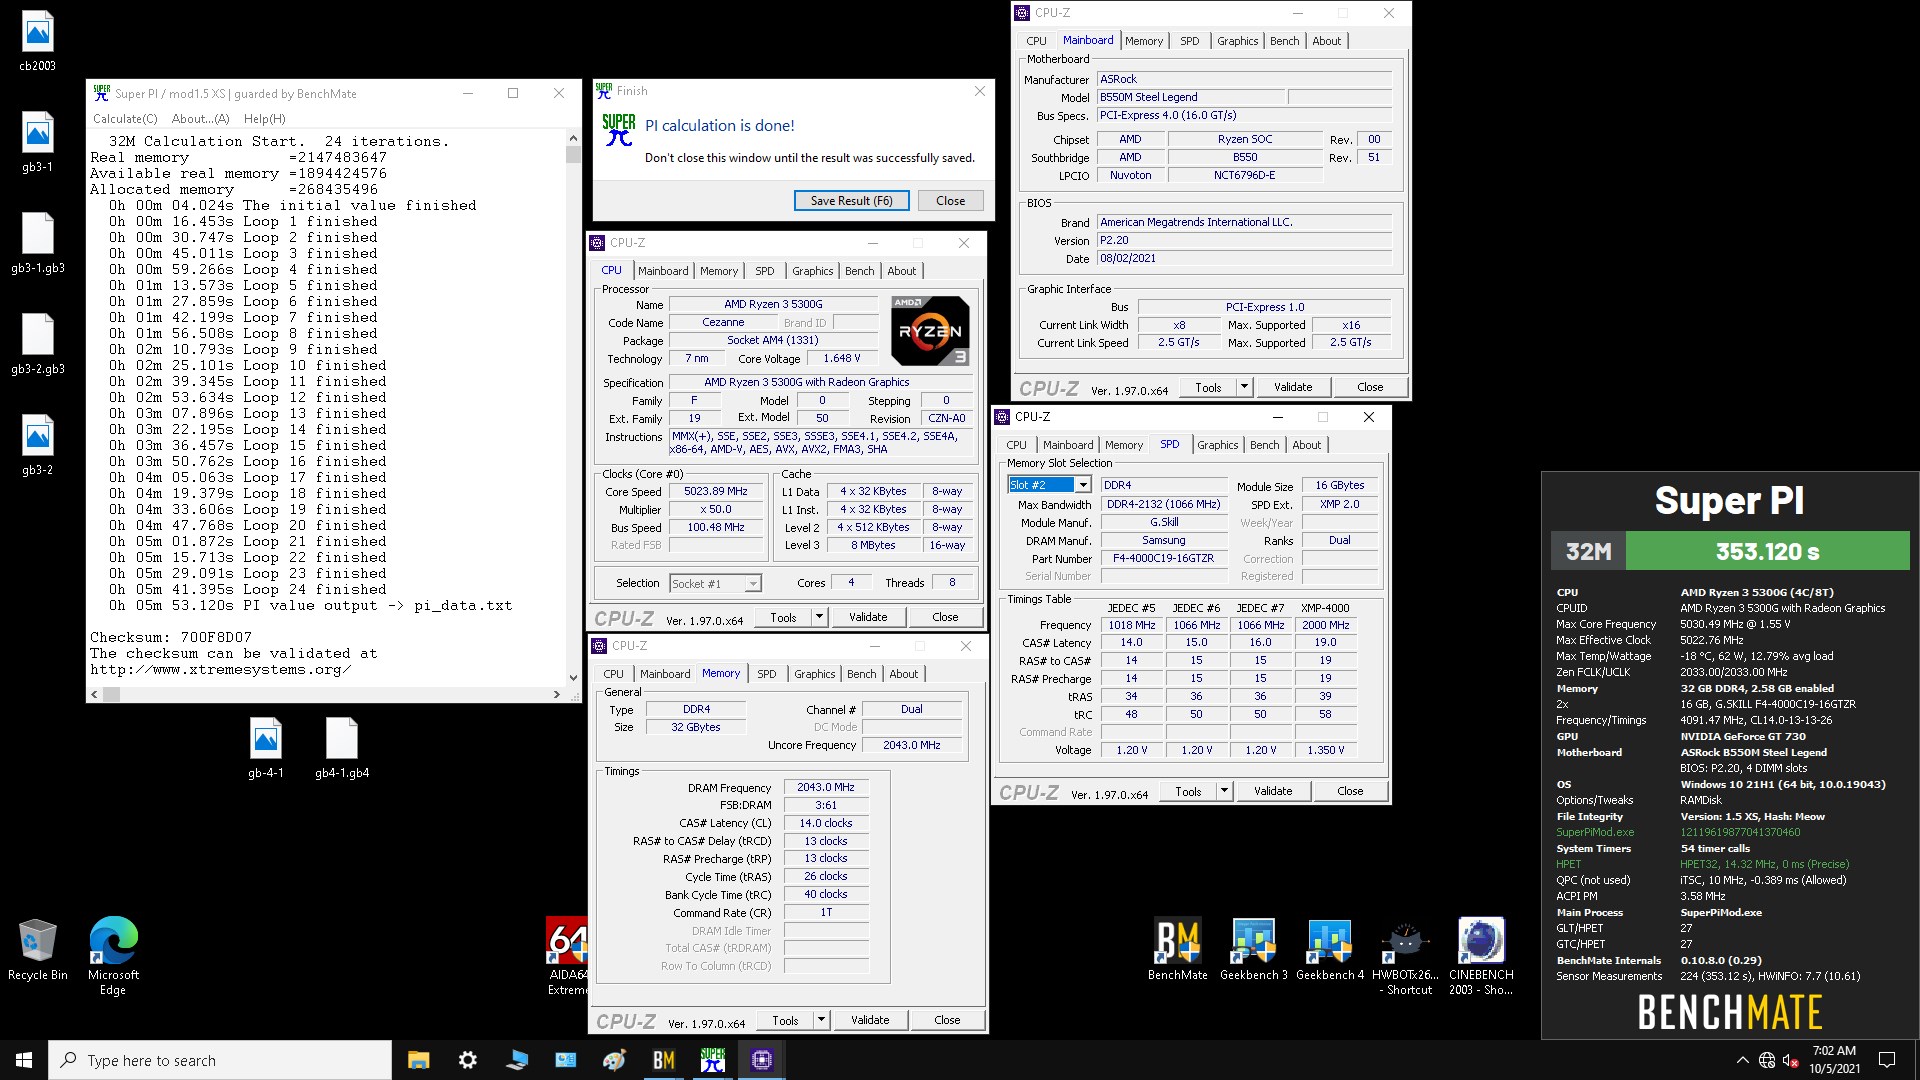Click DRAM Frequency 2043.0 MHz value
This screenshot has height=1080, width=1920.
pyautogui.click(x=825, y=787)
